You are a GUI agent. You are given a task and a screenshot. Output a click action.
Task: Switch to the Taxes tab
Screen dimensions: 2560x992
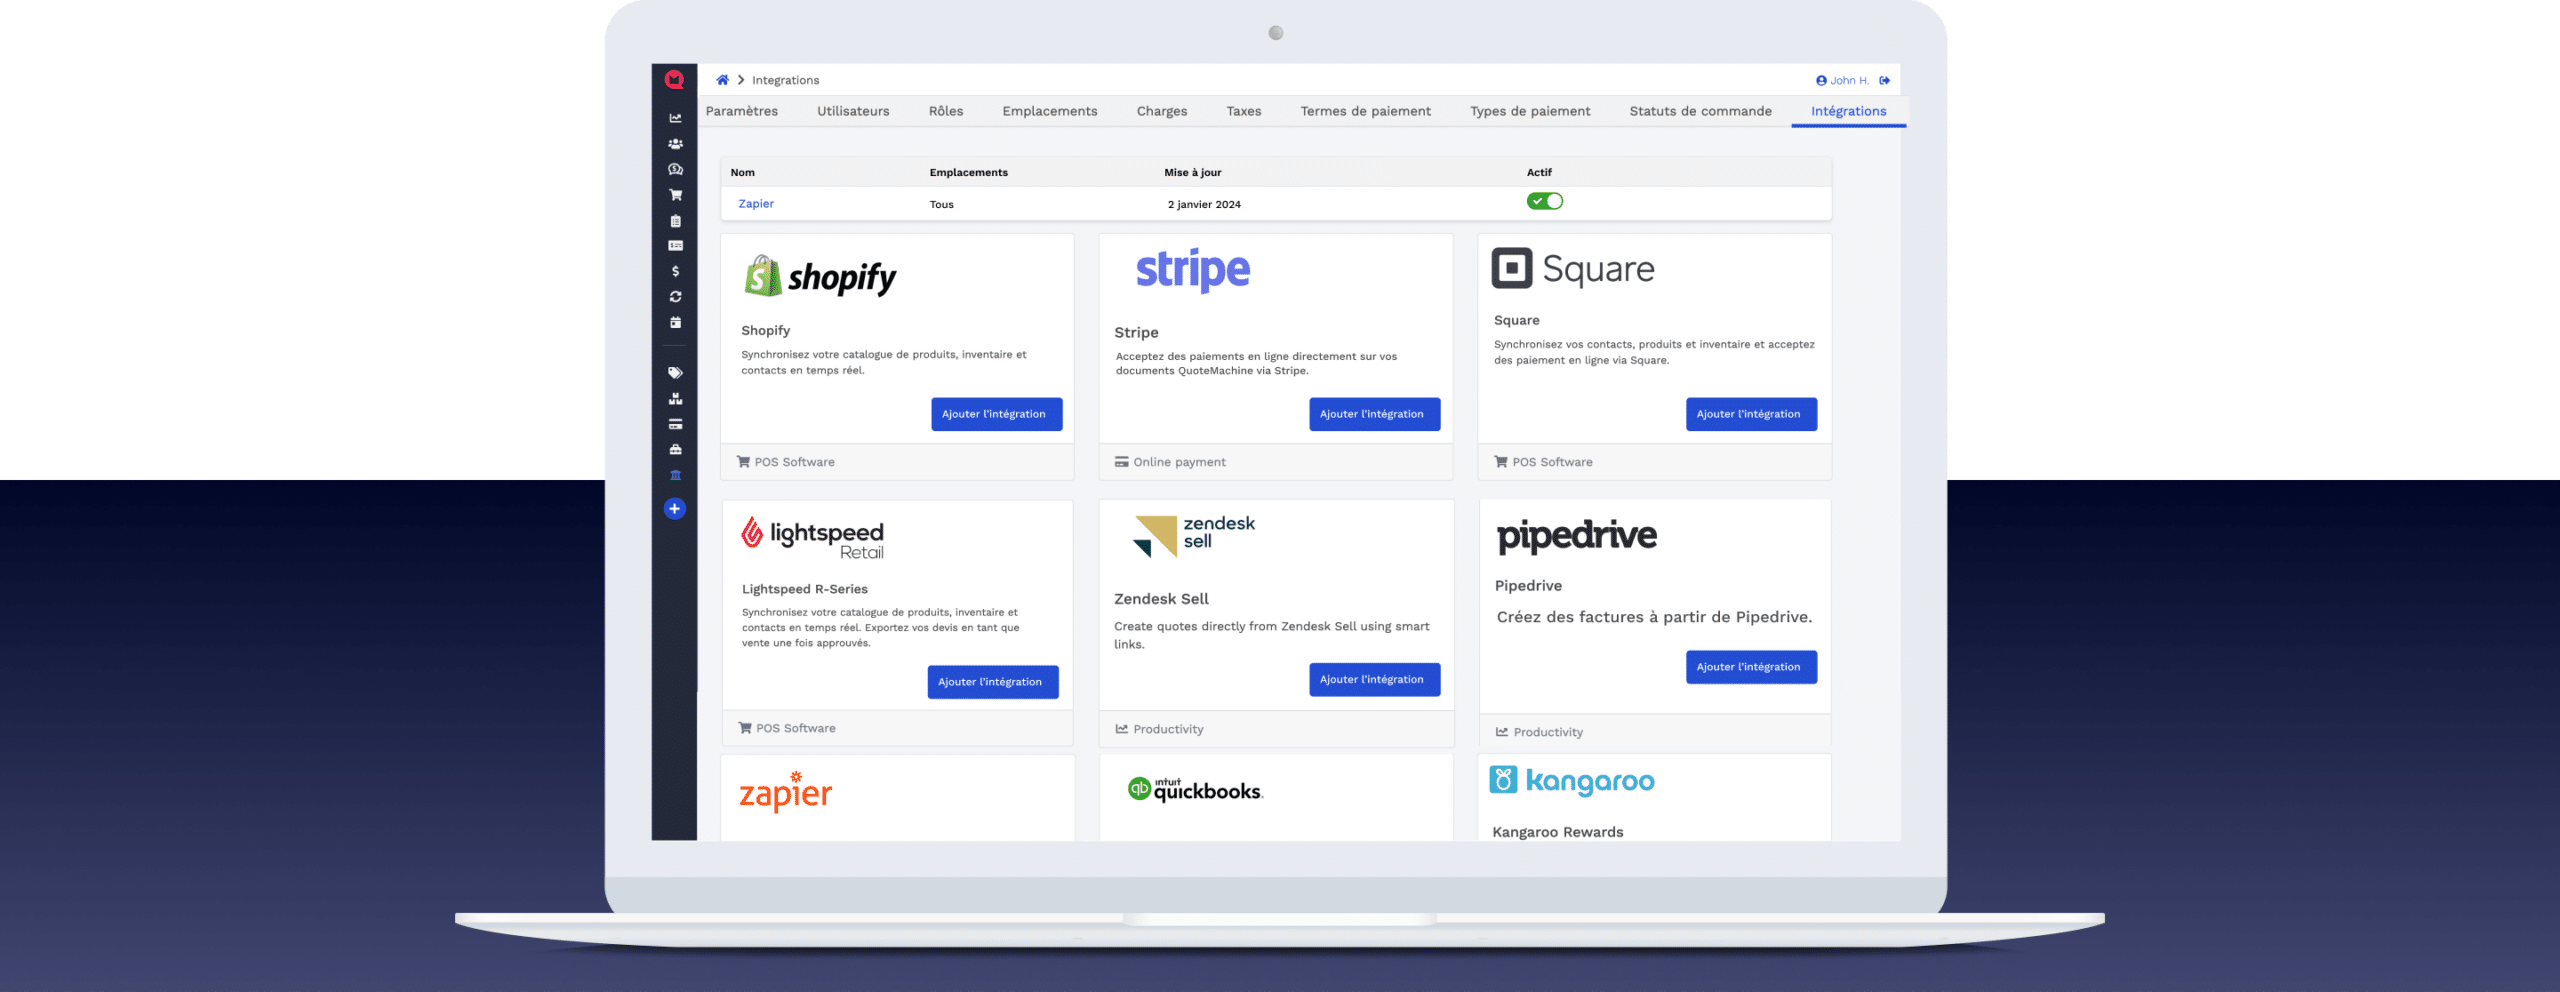pos(1244,111)
